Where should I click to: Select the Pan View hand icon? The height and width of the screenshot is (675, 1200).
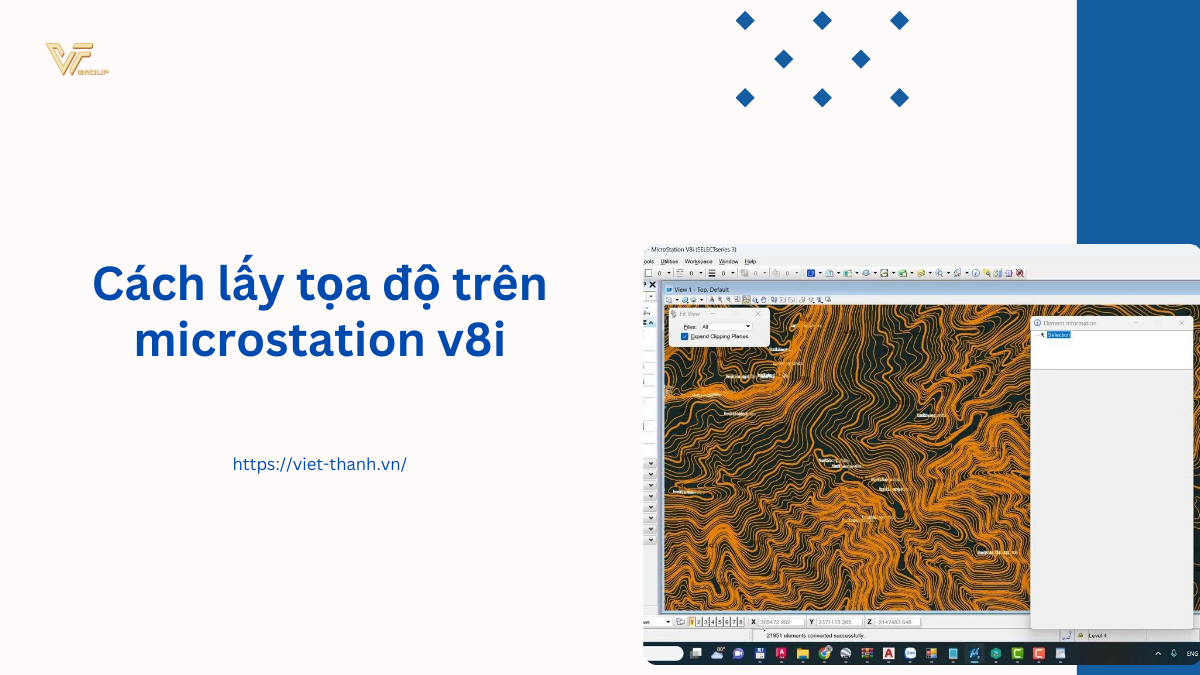pyautogui.click(x=763, y=300)
